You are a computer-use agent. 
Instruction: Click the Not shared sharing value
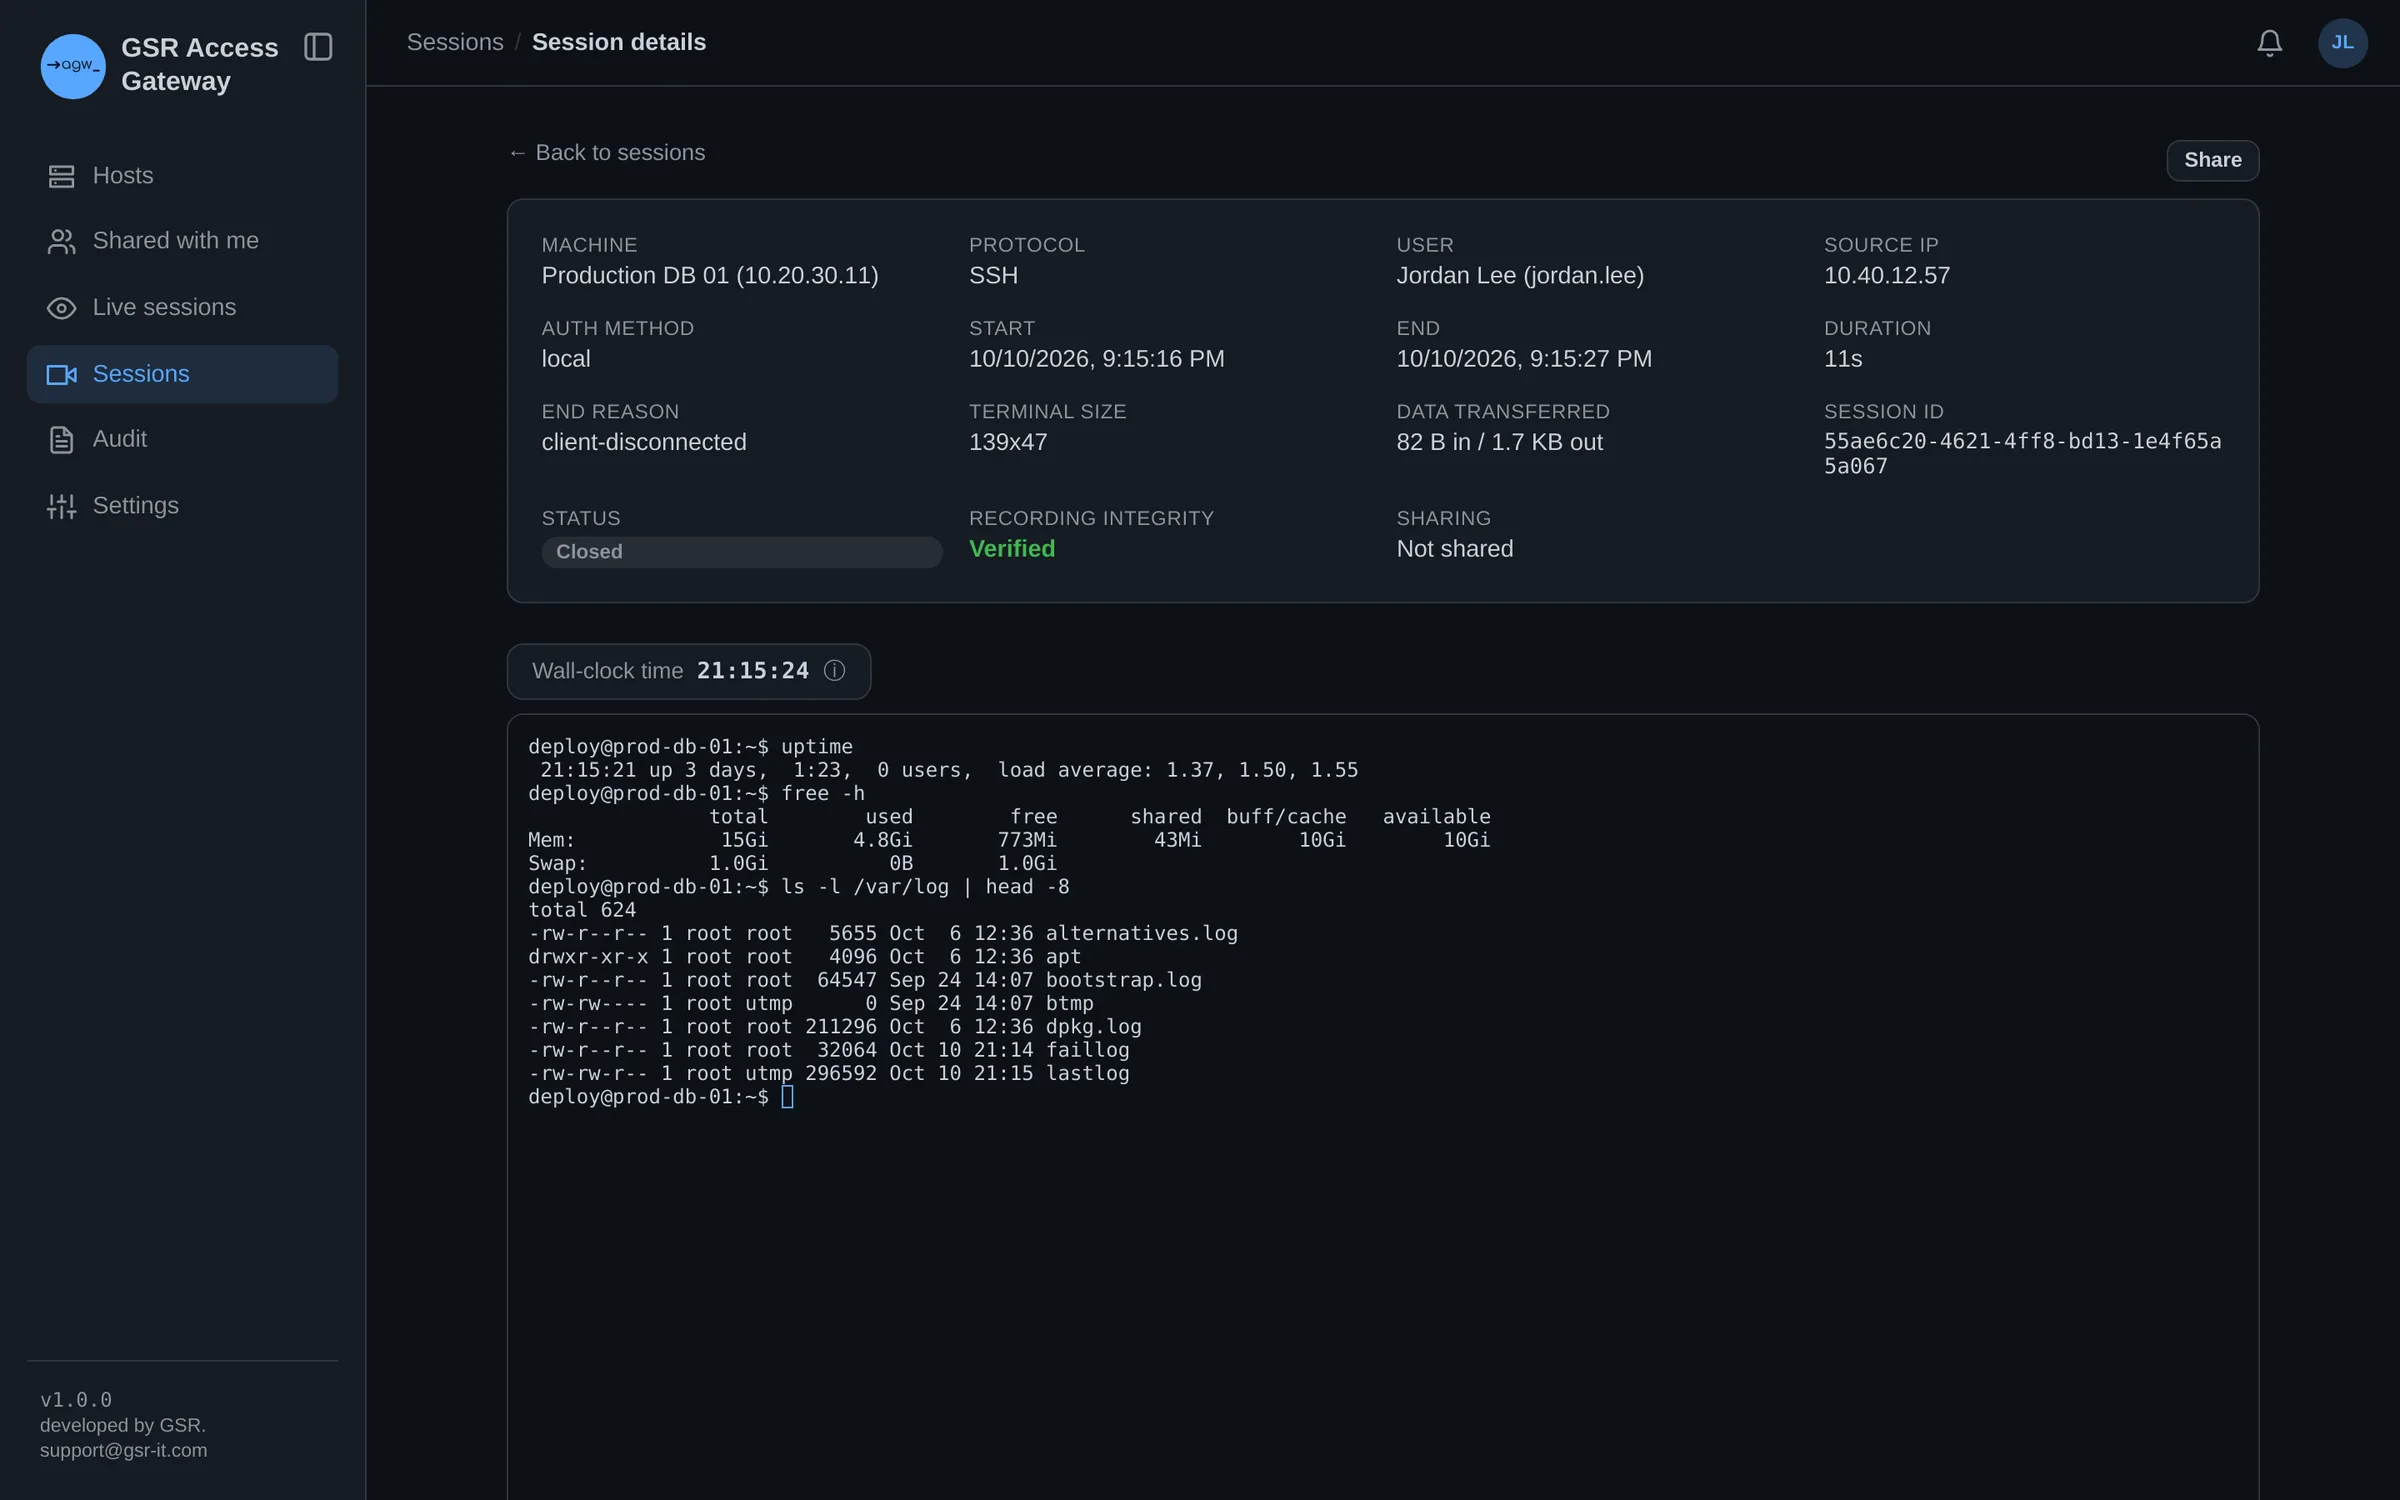pos(1455,549)
